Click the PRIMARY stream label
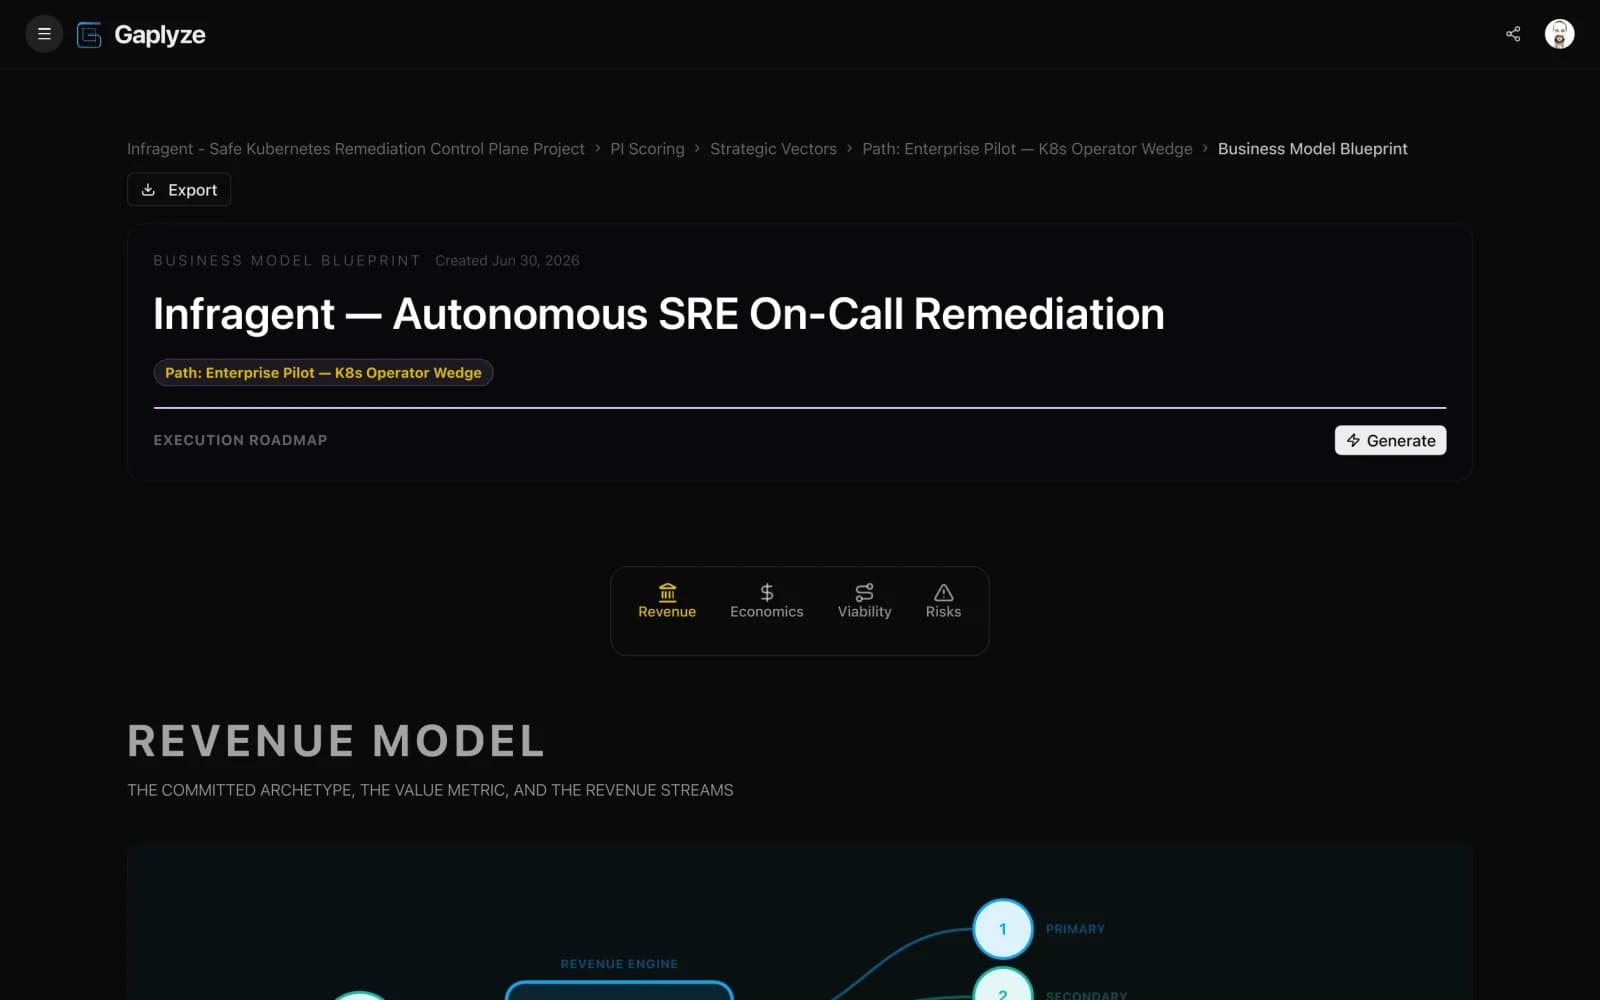Viewport: 1600px width, 1000px height. 1075,929
